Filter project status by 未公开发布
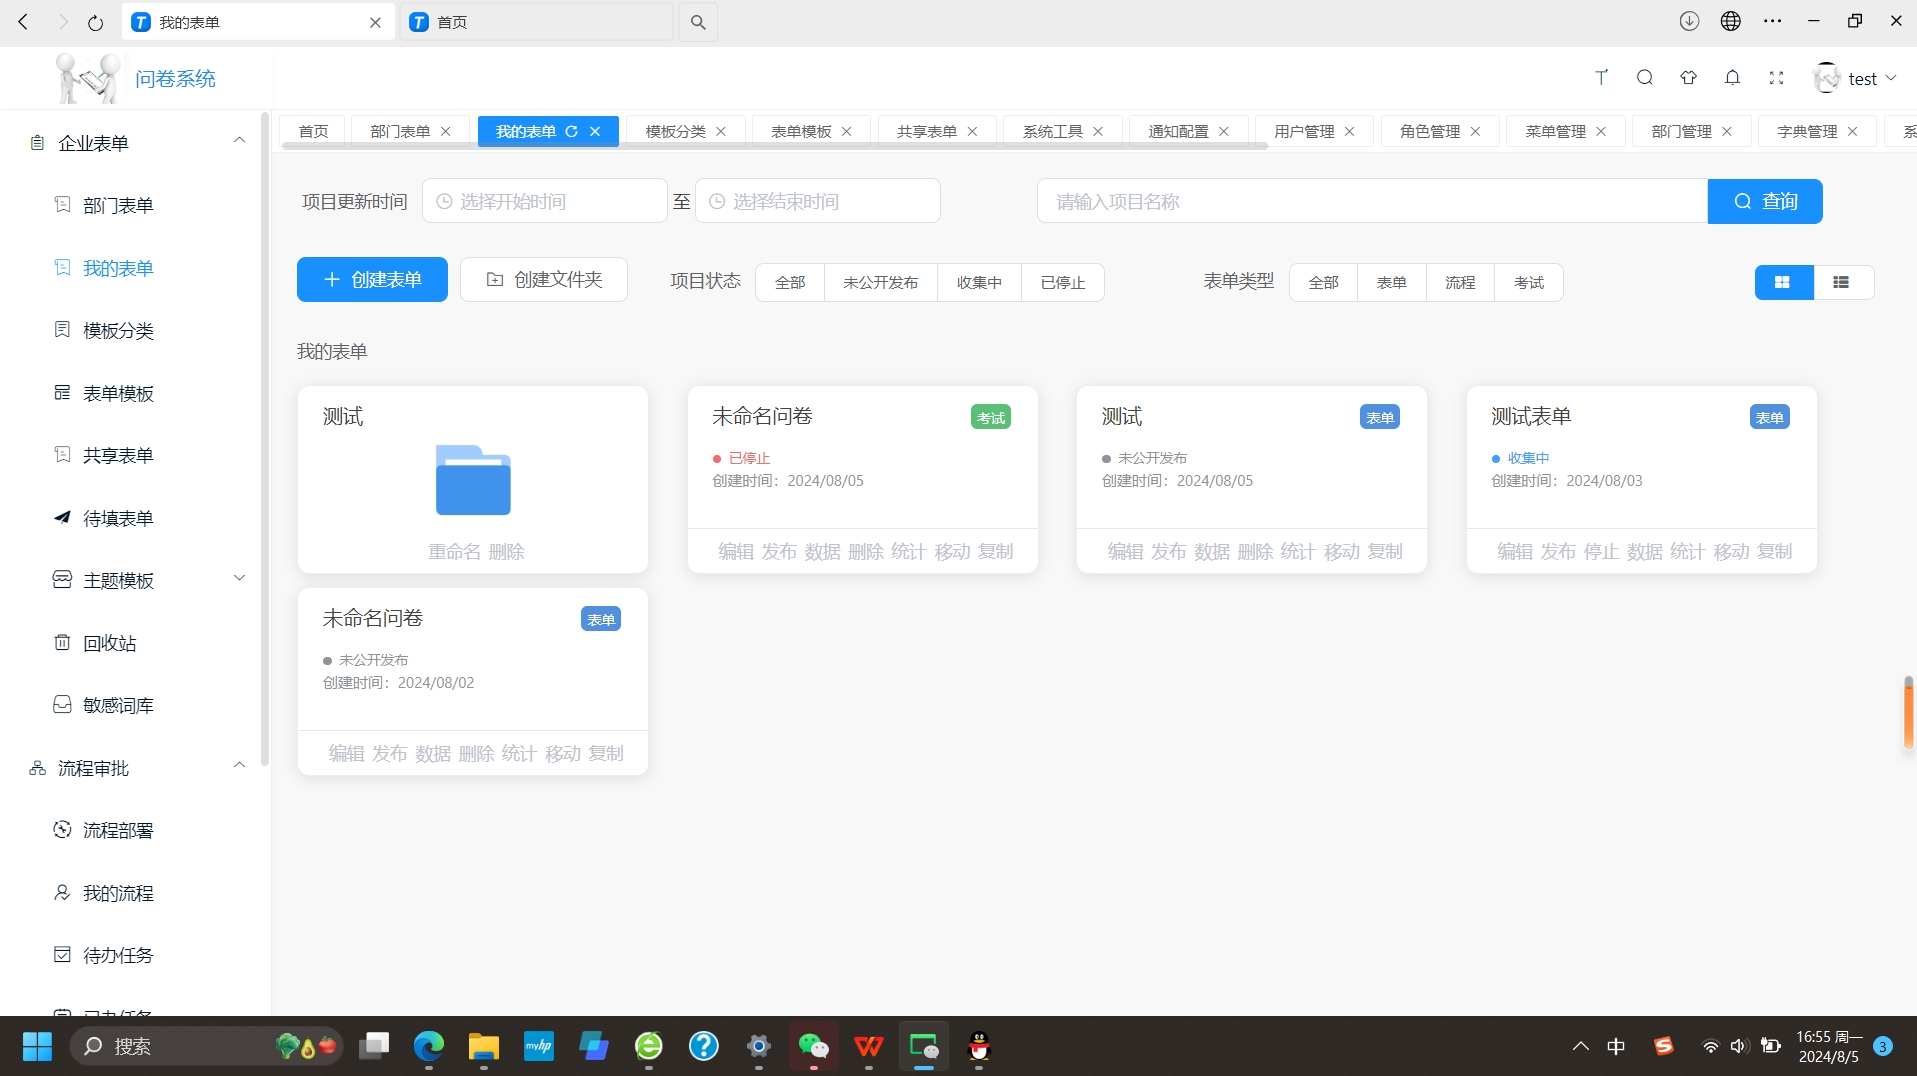Image resolution: width=1917 pixels, height=1076 pixels. tap(881, 282)
